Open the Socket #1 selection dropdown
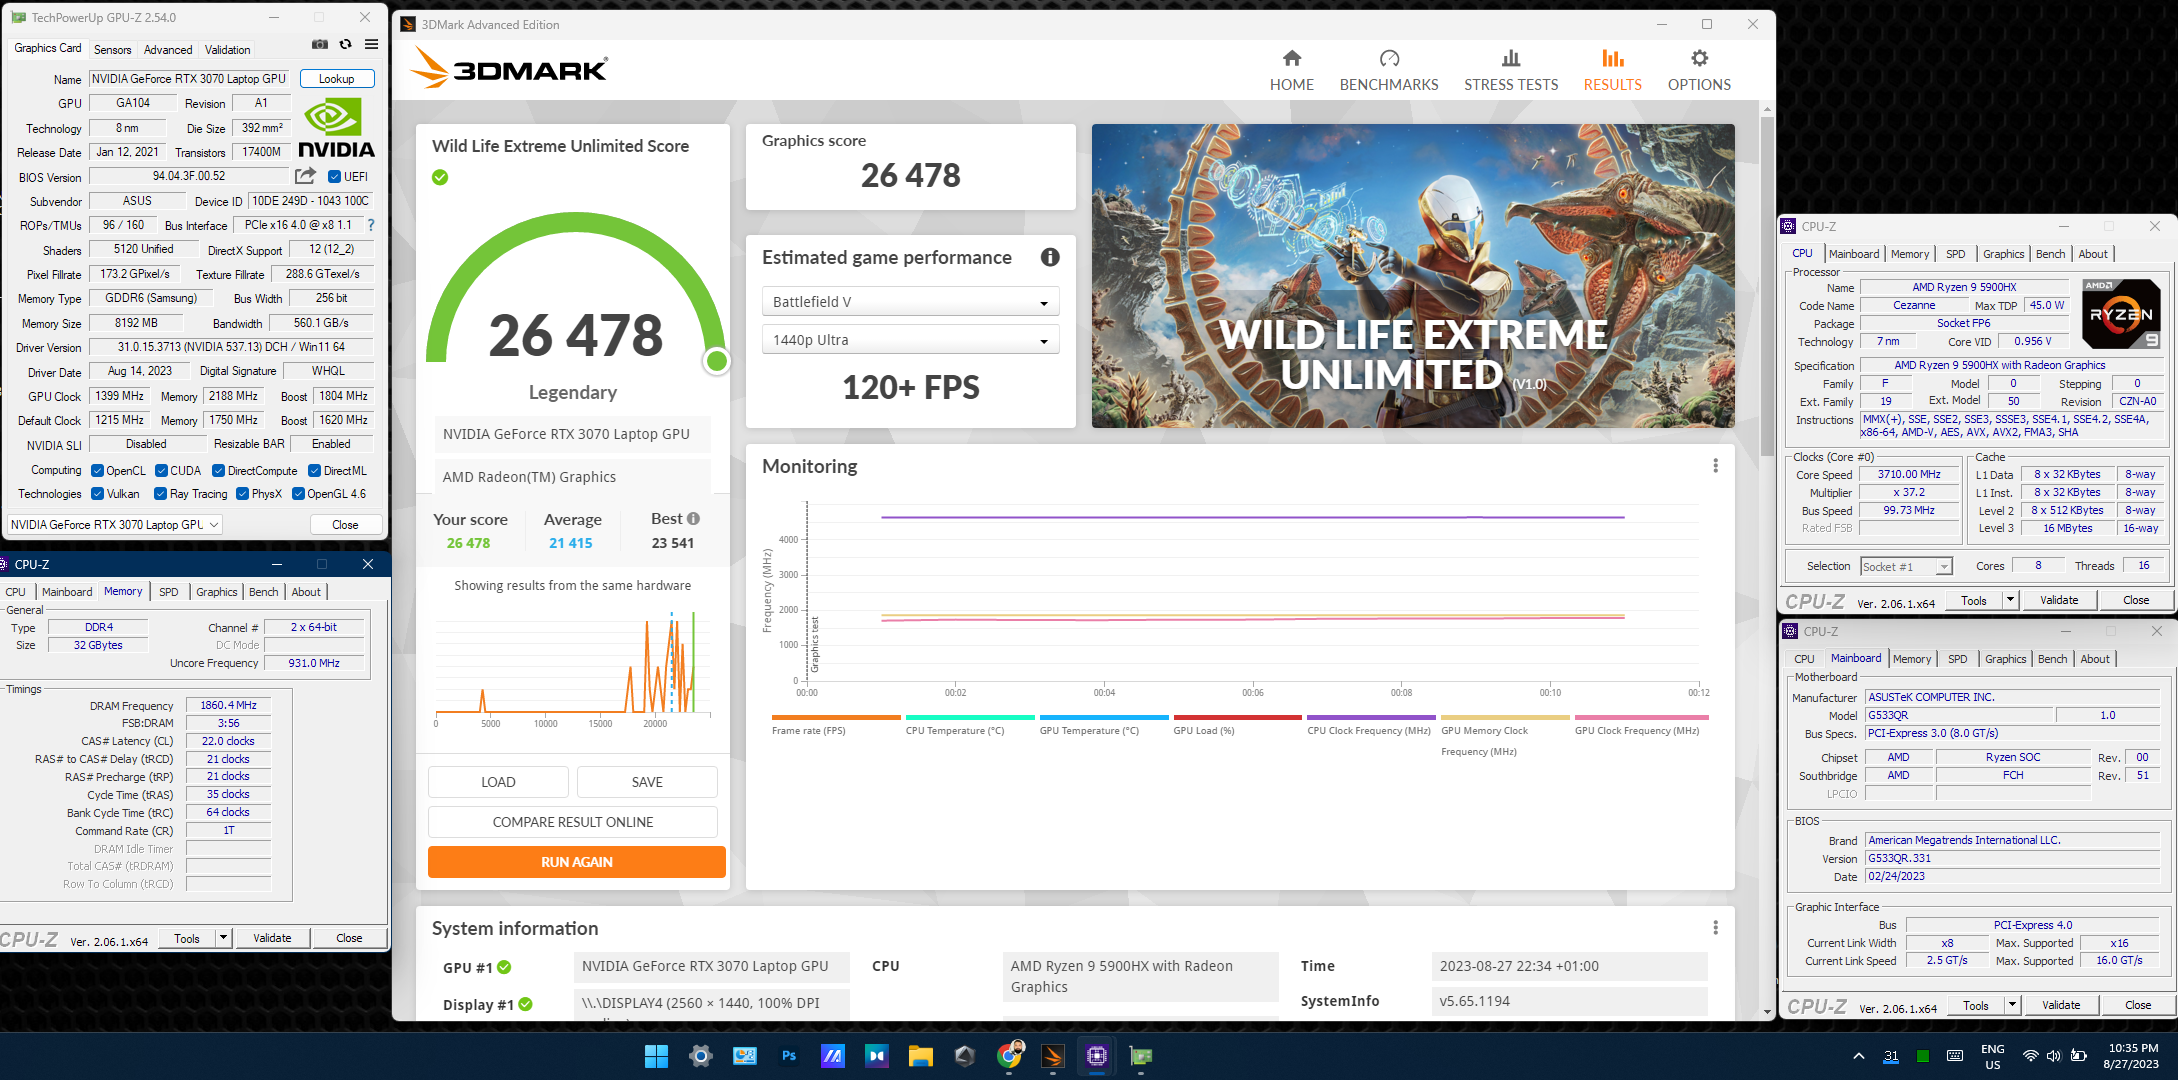 tap(1906, 567)
